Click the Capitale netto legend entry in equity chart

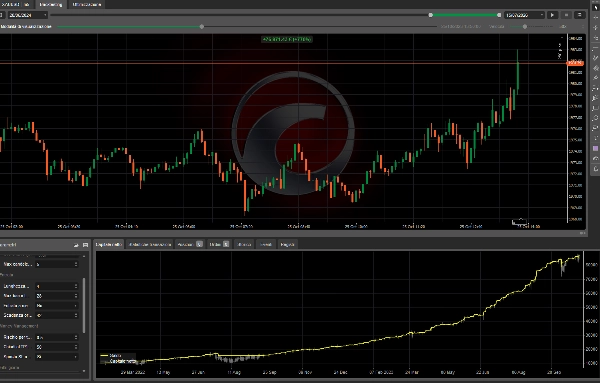point(118,361)
